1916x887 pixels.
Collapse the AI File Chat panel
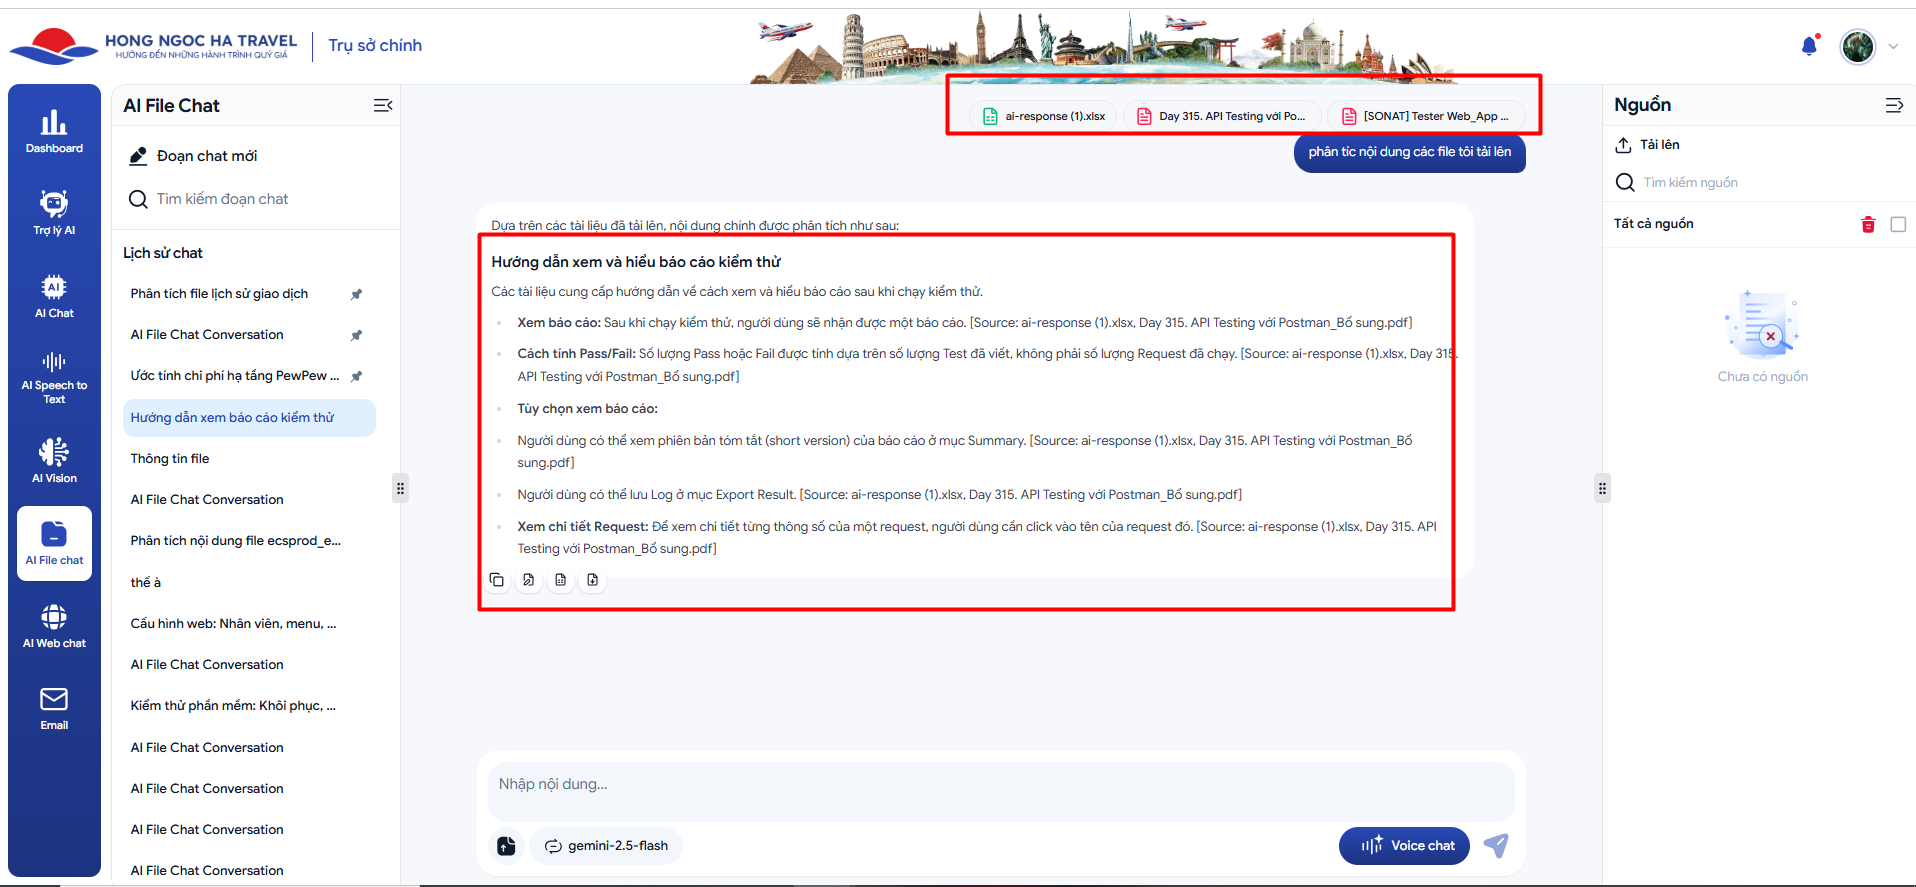[x=383, y=106]
